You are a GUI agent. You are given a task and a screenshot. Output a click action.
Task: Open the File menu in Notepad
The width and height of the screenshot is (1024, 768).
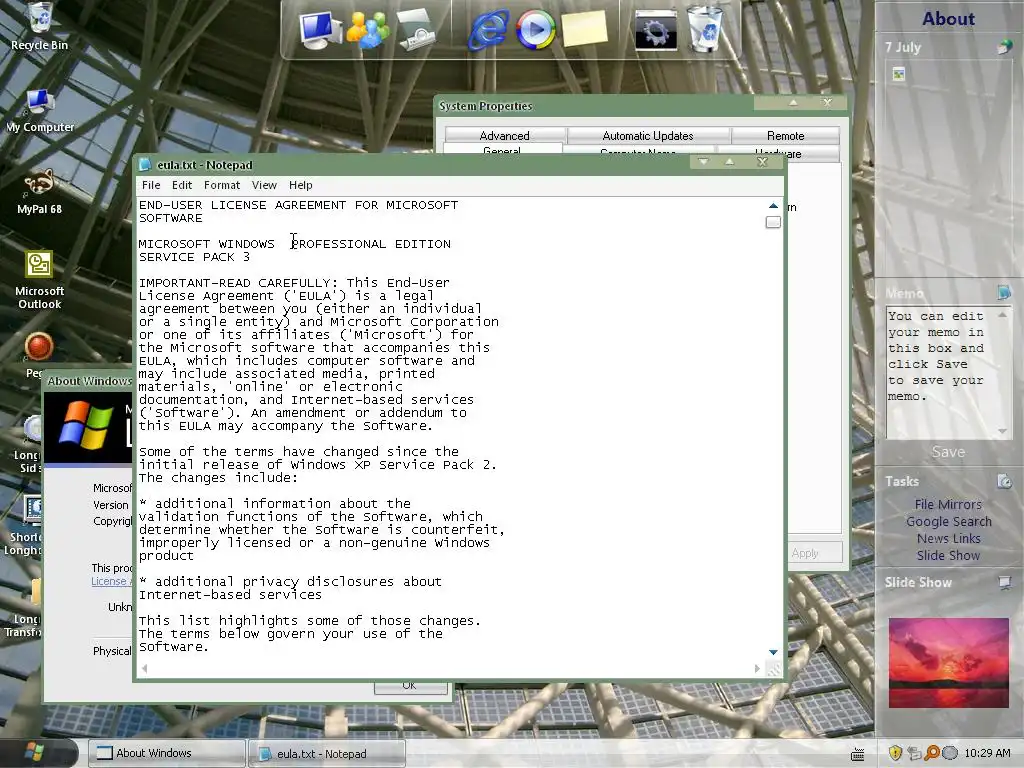click(151, 185)
